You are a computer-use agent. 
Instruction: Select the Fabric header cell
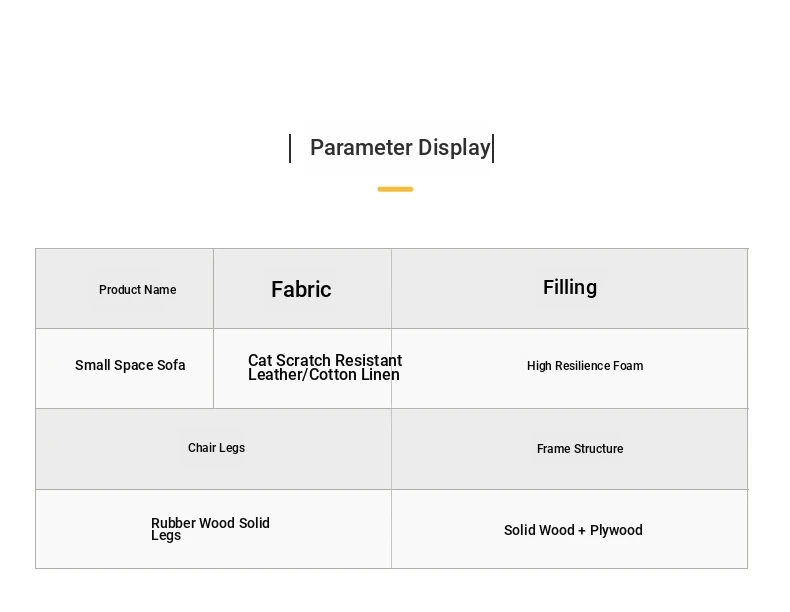click(x=302, y=289)
